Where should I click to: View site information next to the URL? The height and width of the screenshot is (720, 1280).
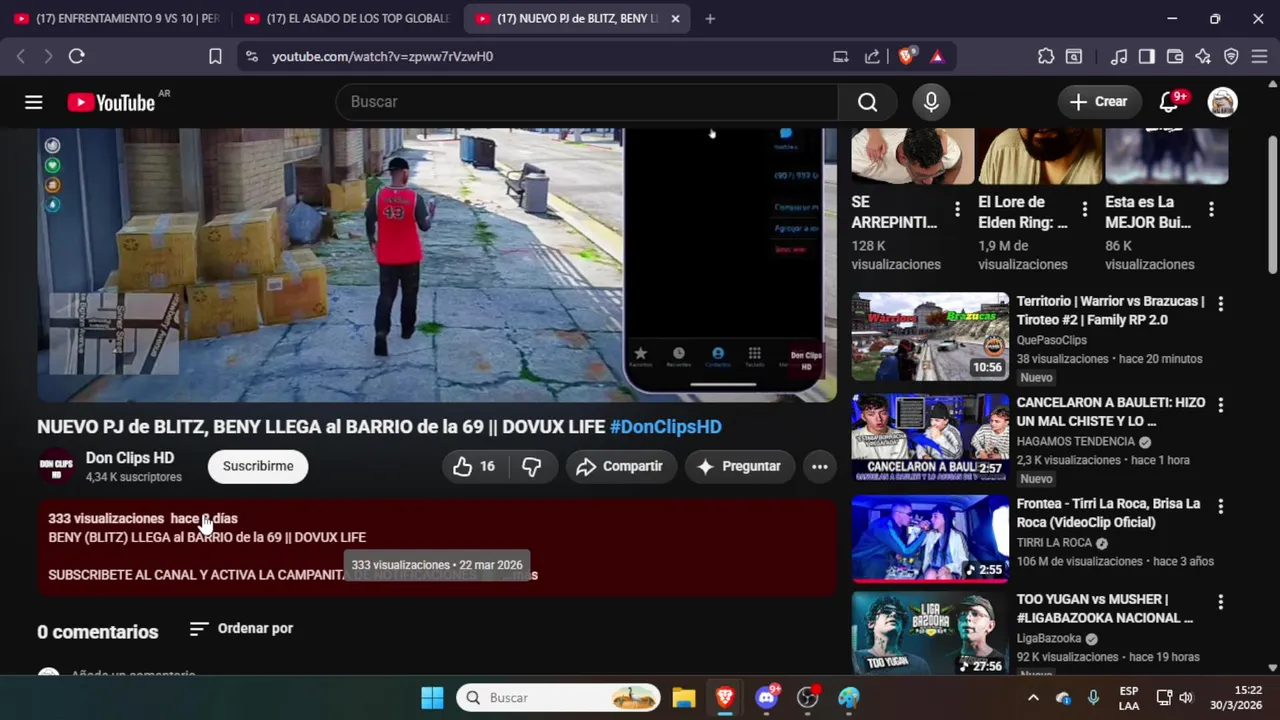click(x=251, y=57)
